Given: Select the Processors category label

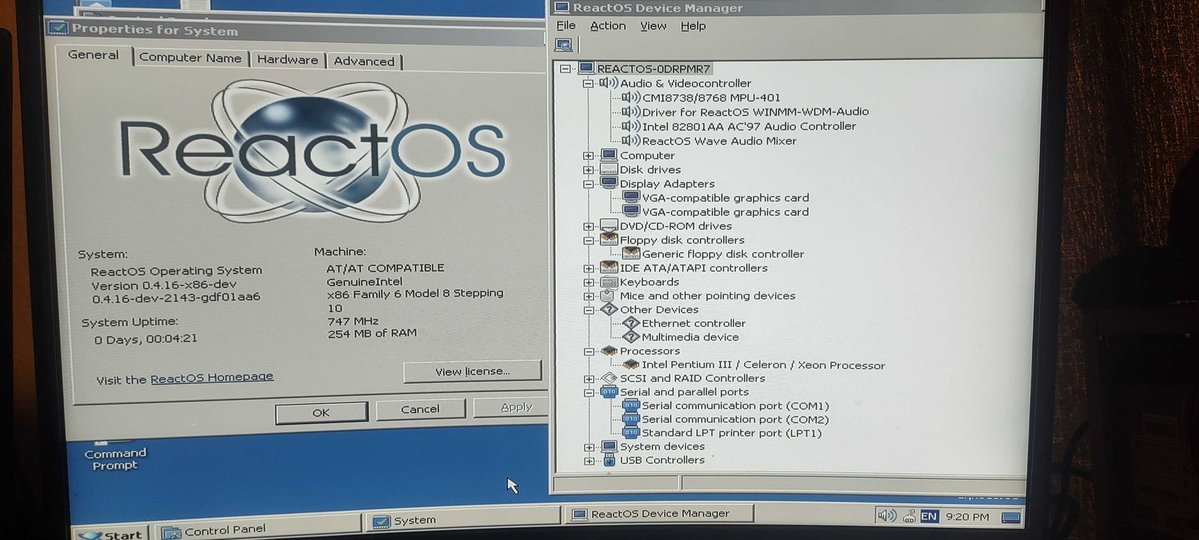Looking at the screenshot, I should click(x=649, y=351).
